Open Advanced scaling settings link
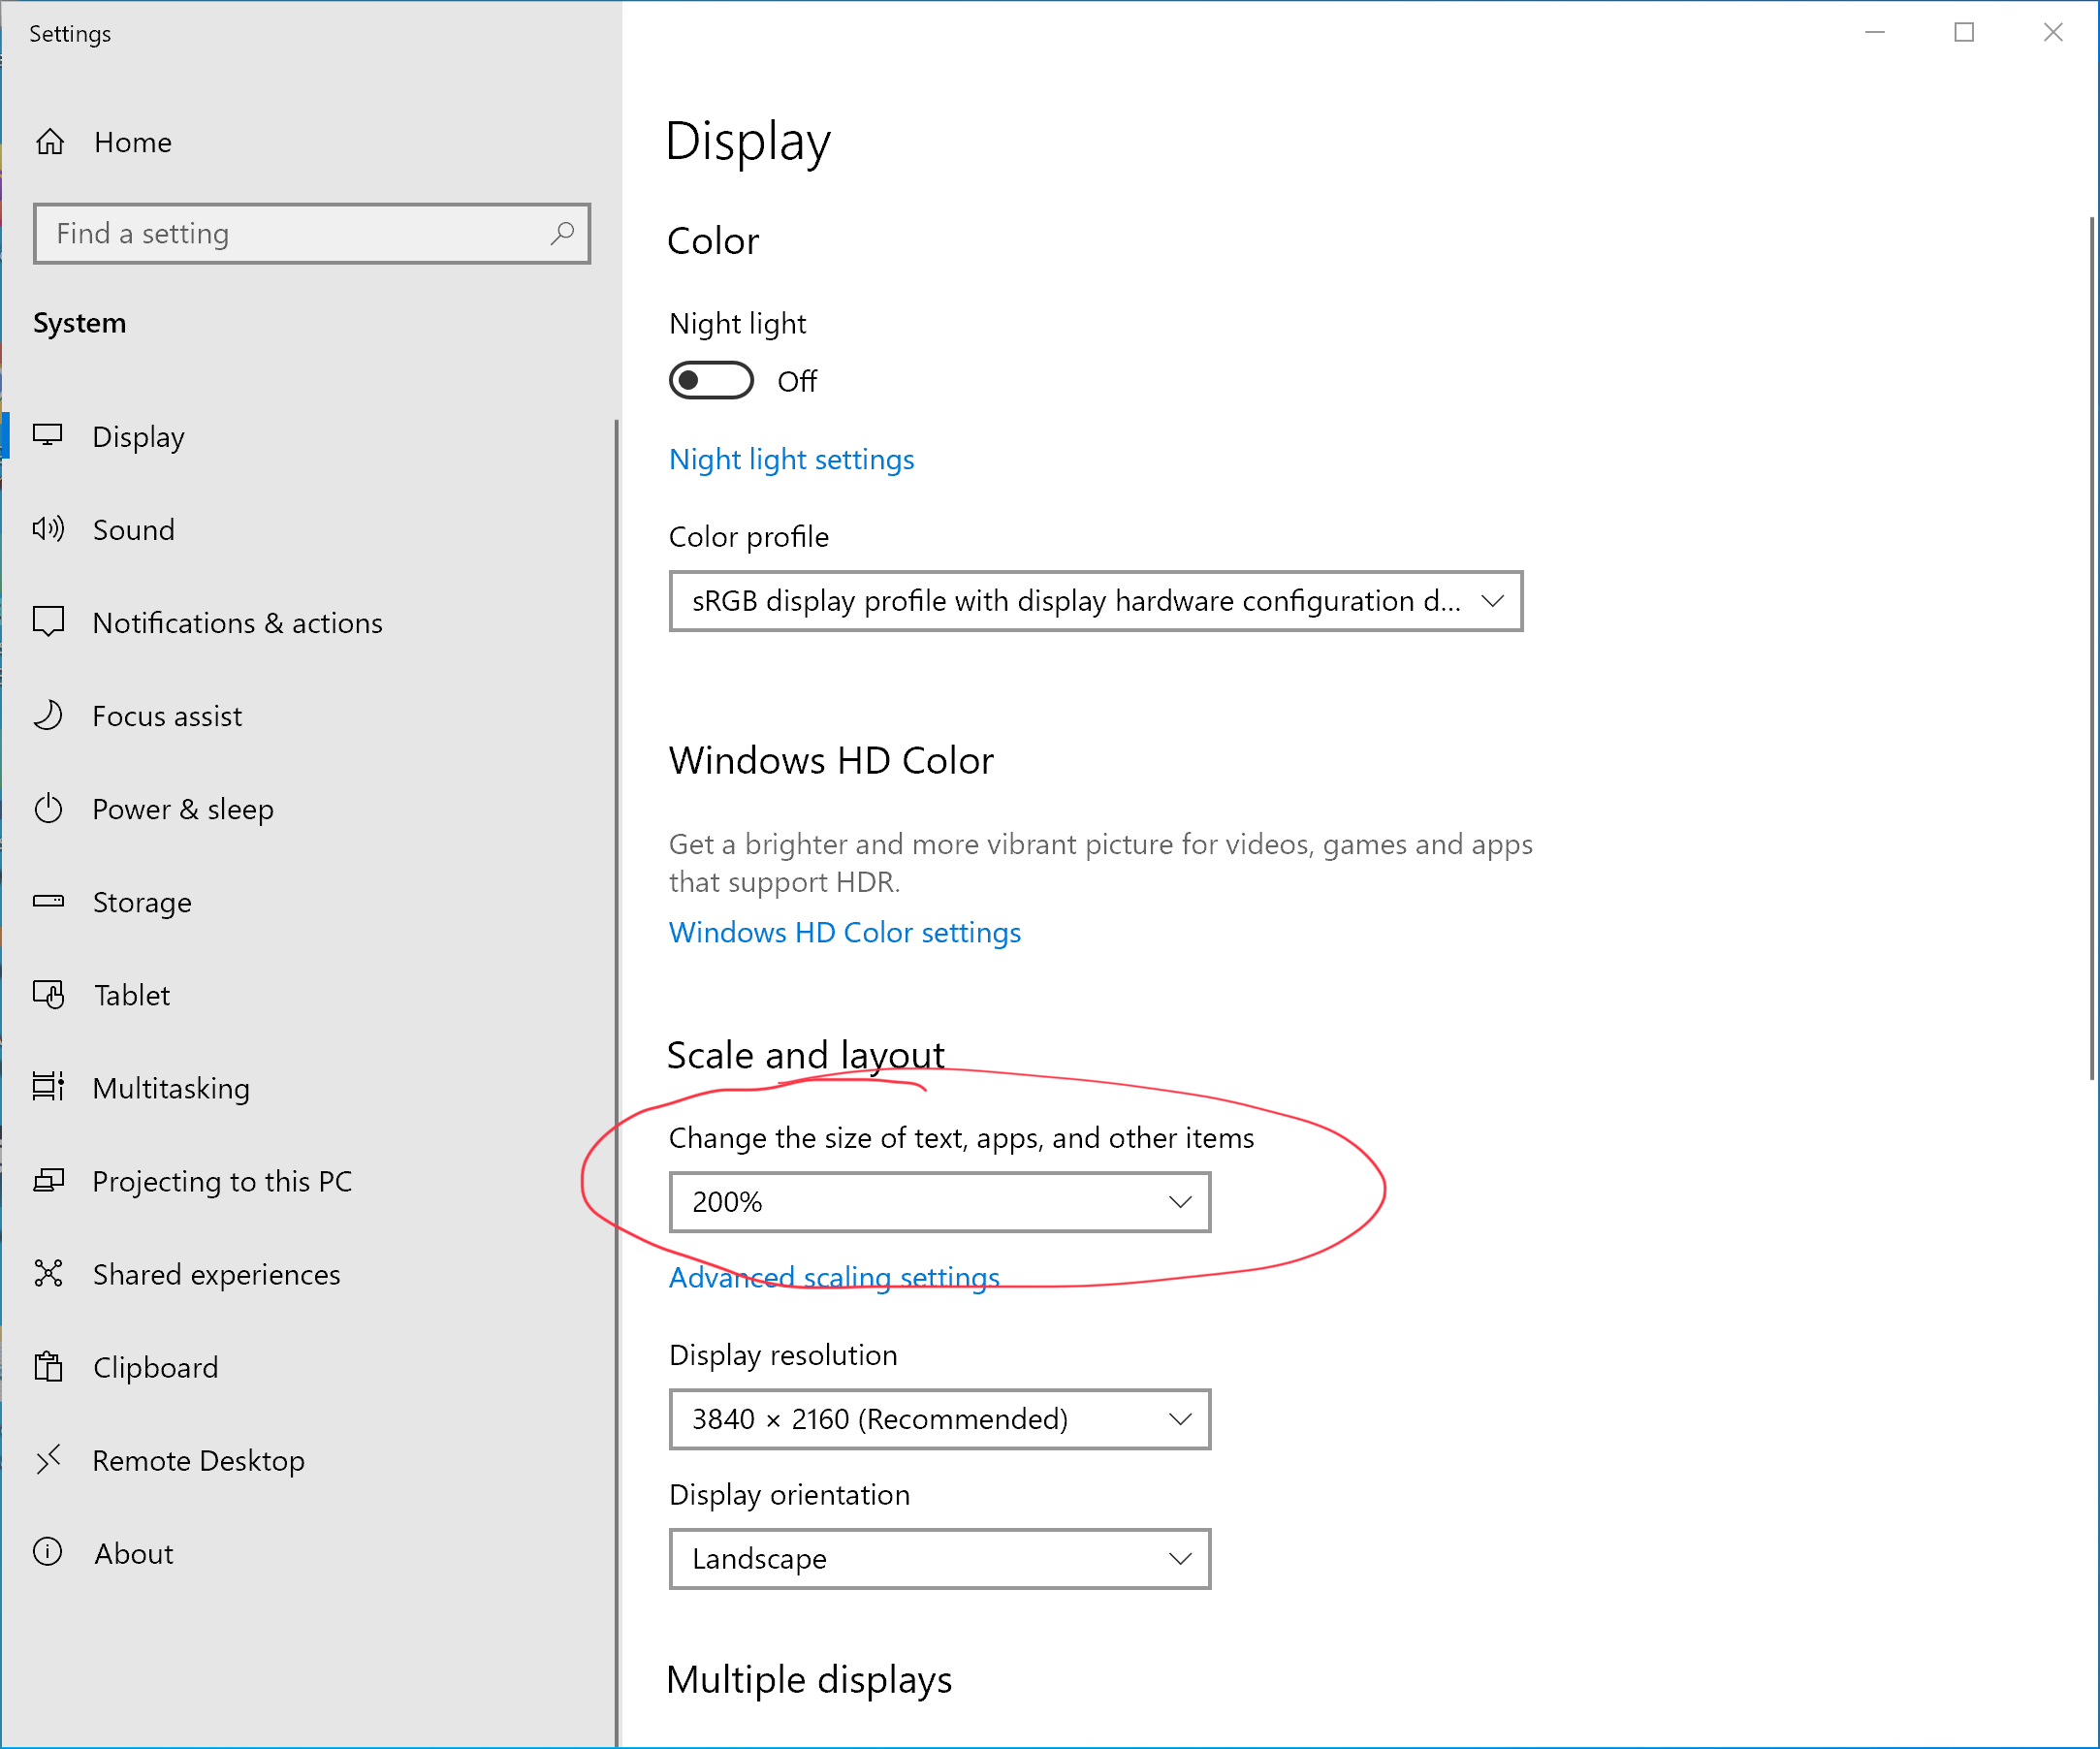The width and height of the screenshot is (2100, 1749). (x=834, y=1277)
